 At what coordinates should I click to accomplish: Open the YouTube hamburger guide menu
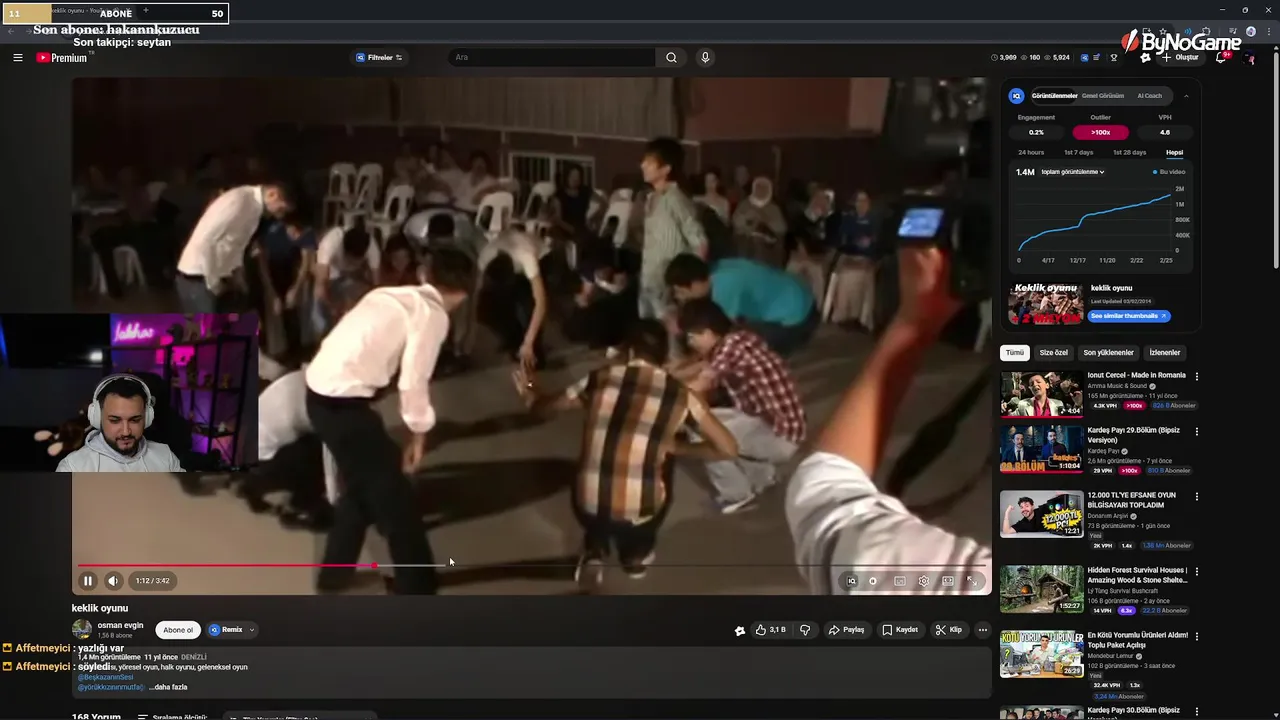pos(18,57)
